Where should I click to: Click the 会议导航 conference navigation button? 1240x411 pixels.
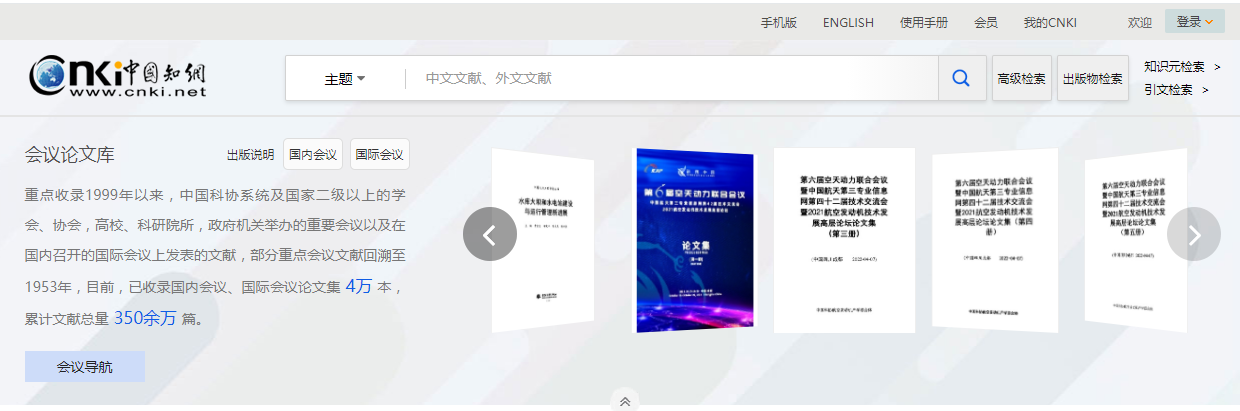click(x=85, y=367)
